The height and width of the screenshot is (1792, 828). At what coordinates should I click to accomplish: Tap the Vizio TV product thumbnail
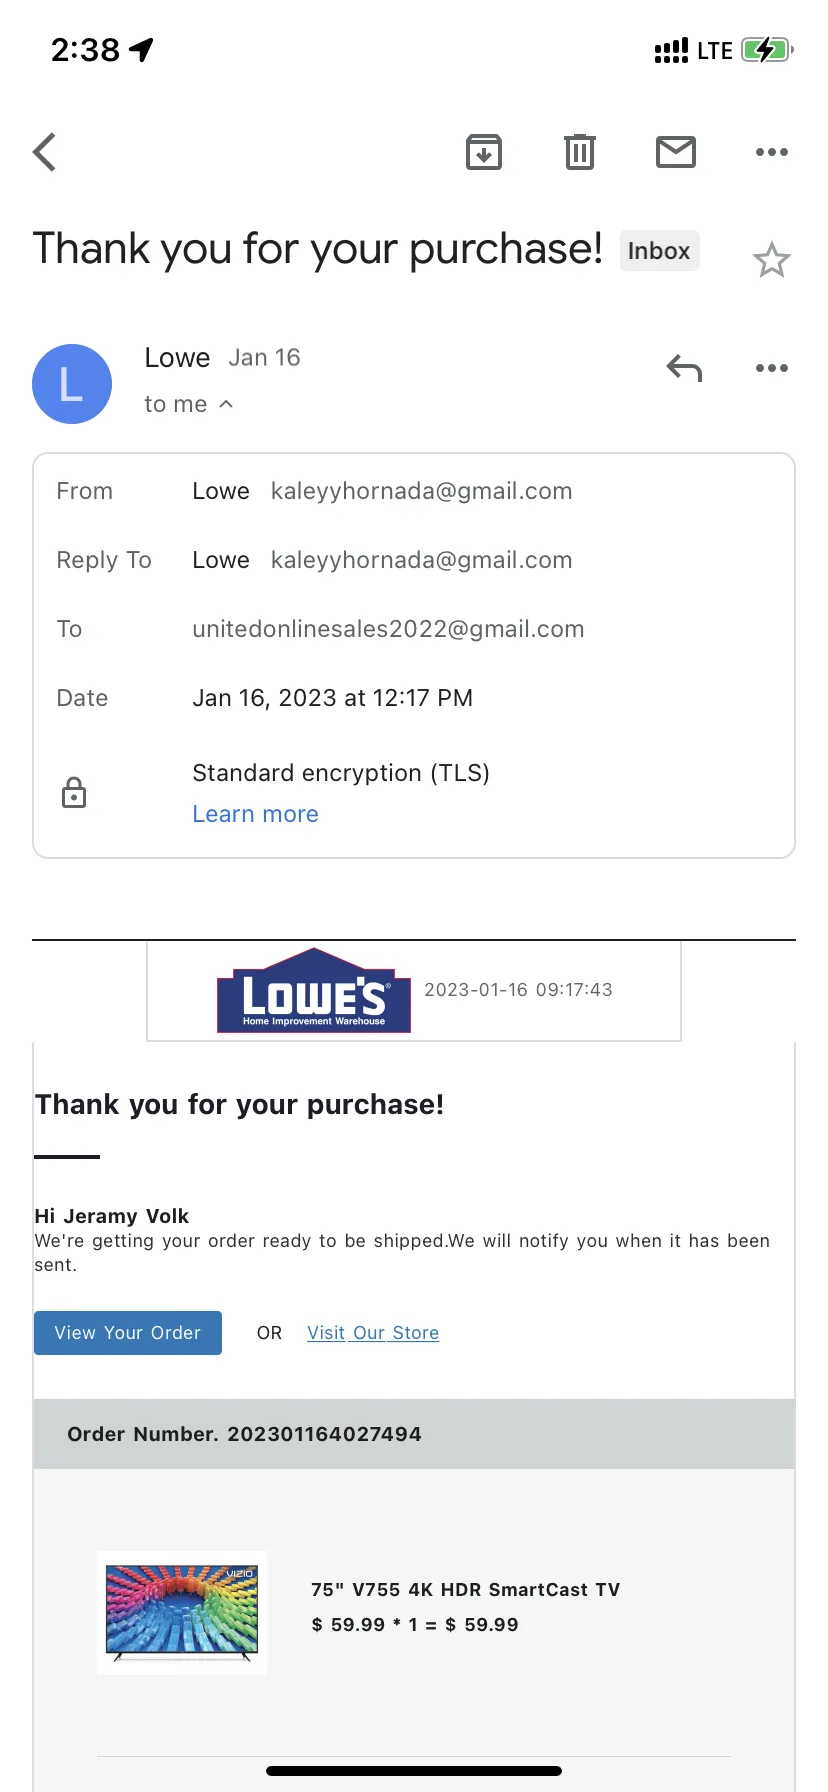tap(182, 1613)
